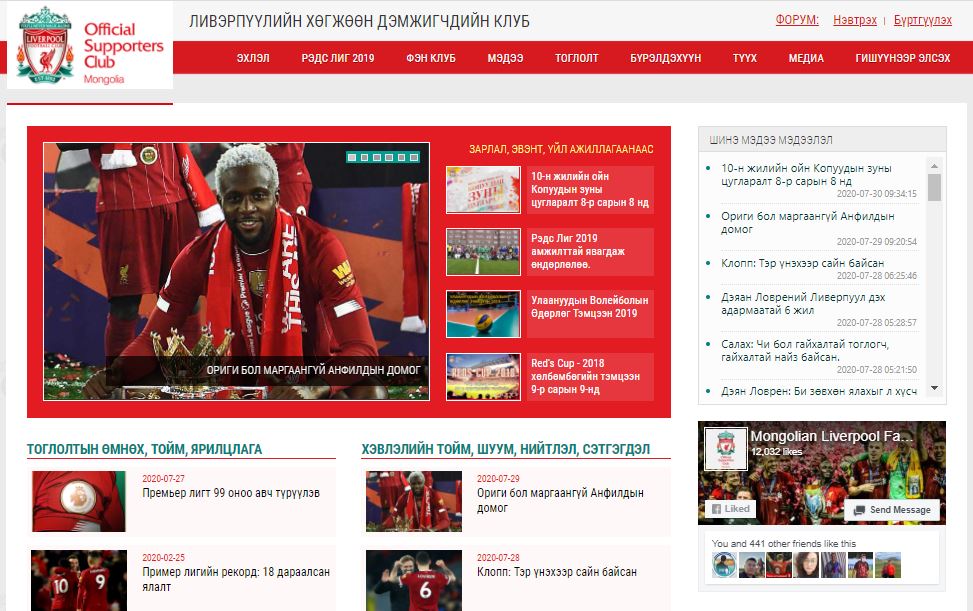
Task: Open ХЭВЛЭЛИЙН ТОЙМ, ШУУМ, НИЙТЛЭЛ, СЭТГЭГДЭЛ heading
Action: click(506, 449)
